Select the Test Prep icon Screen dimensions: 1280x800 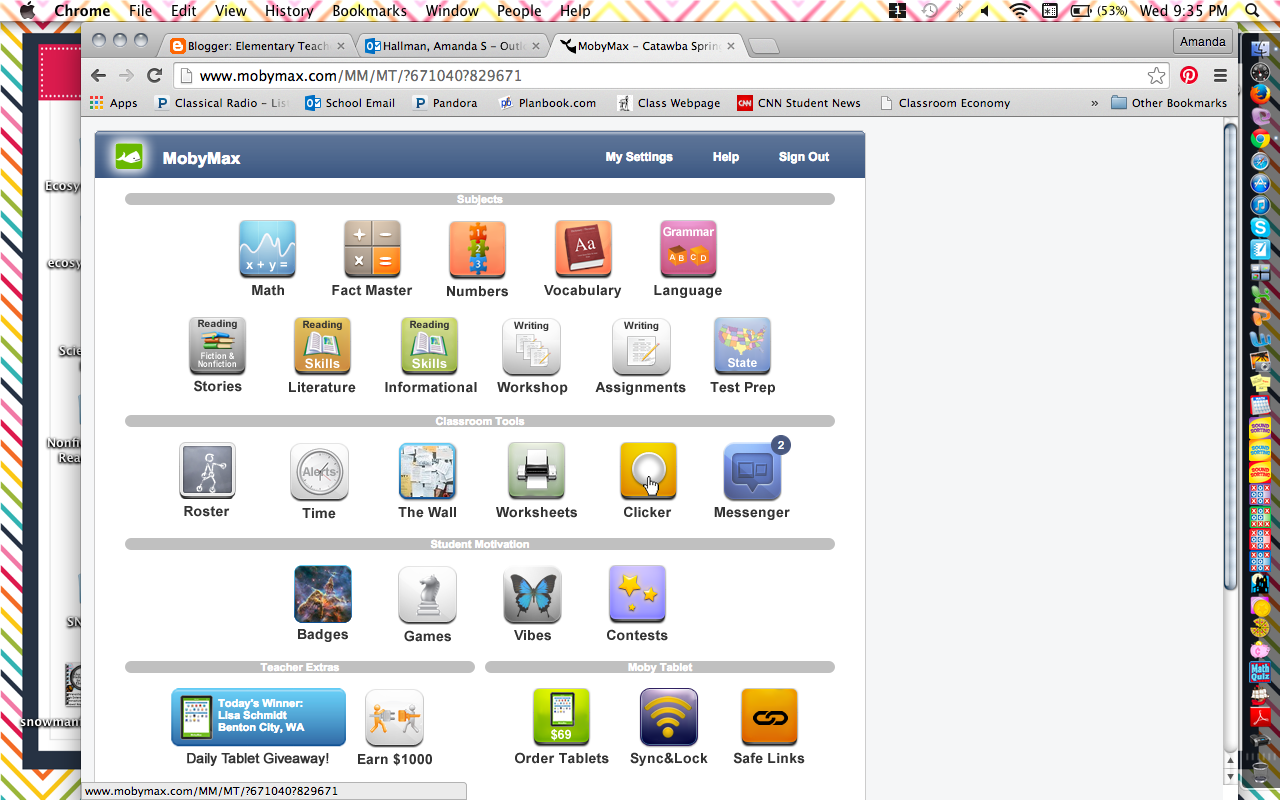pos(742,346)
